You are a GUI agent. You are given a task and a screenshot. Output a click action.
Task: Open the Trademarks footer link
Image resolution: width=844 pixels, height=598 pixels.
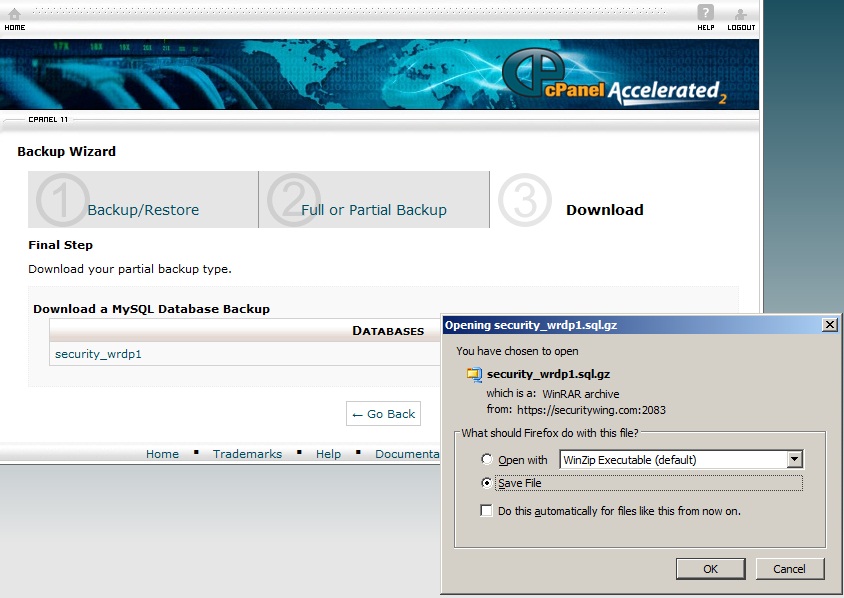tap(247, 454)
